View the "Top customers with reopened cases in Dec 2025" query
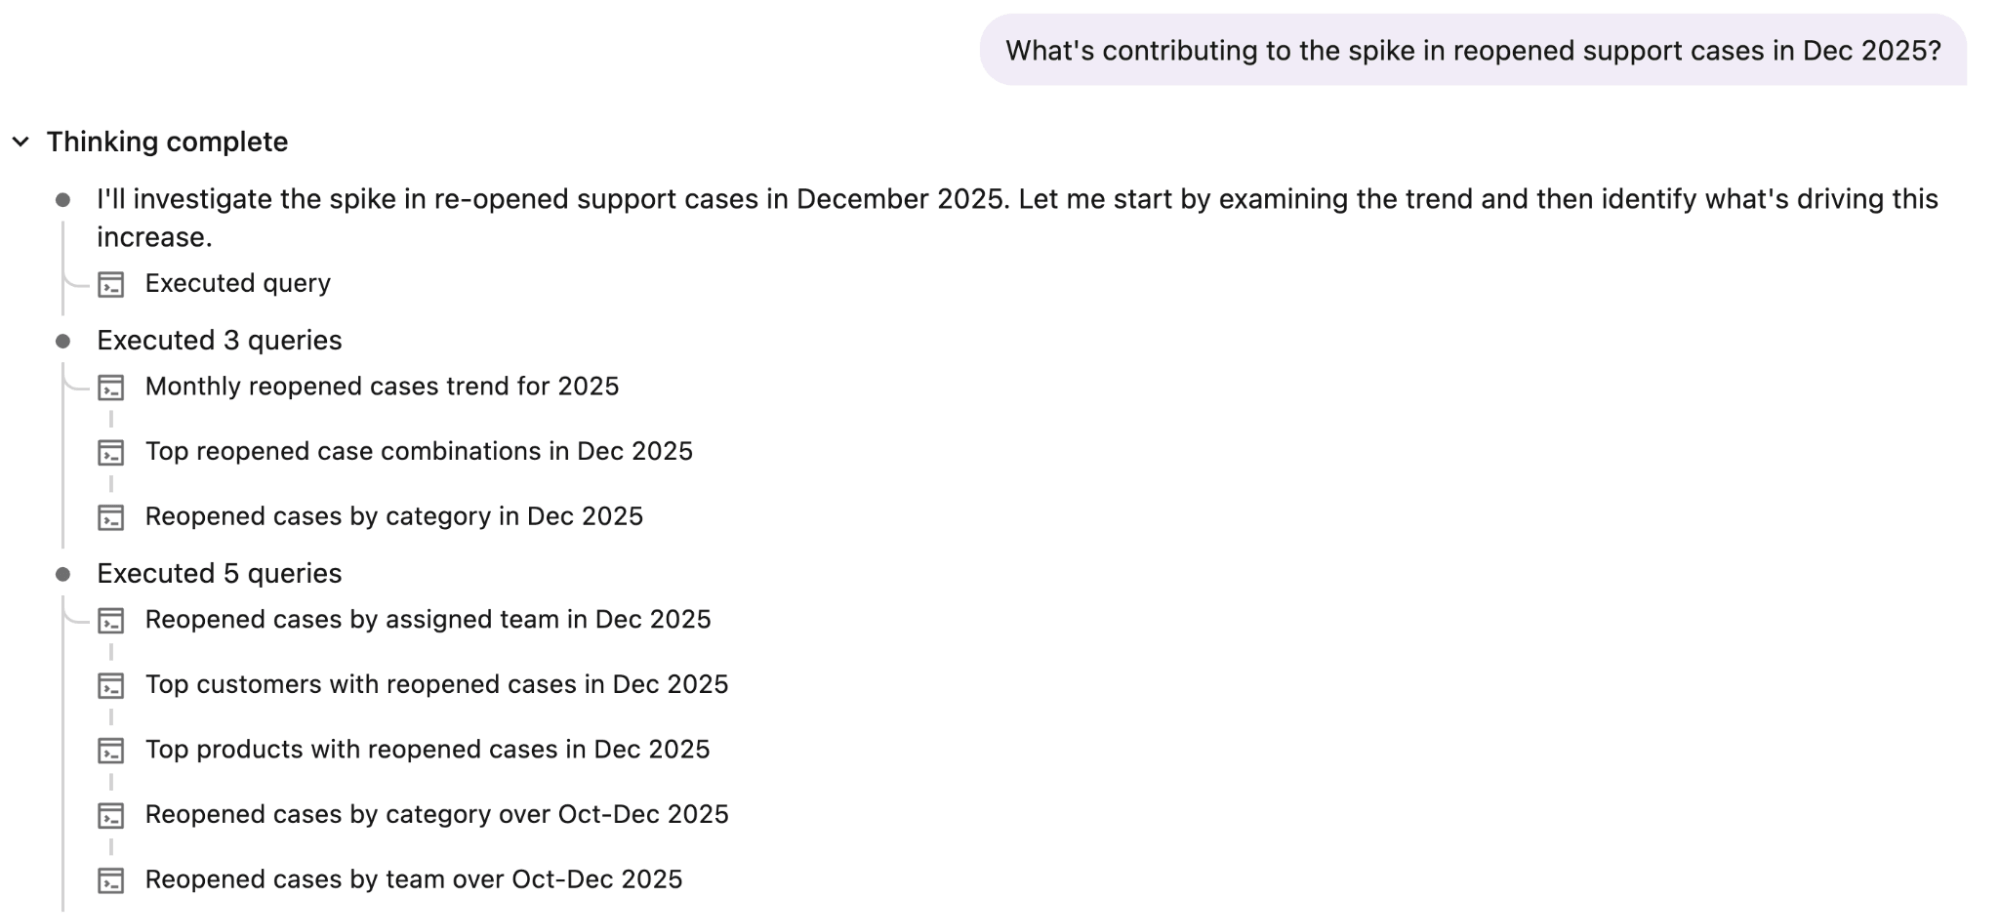 [x=437, y=686]
